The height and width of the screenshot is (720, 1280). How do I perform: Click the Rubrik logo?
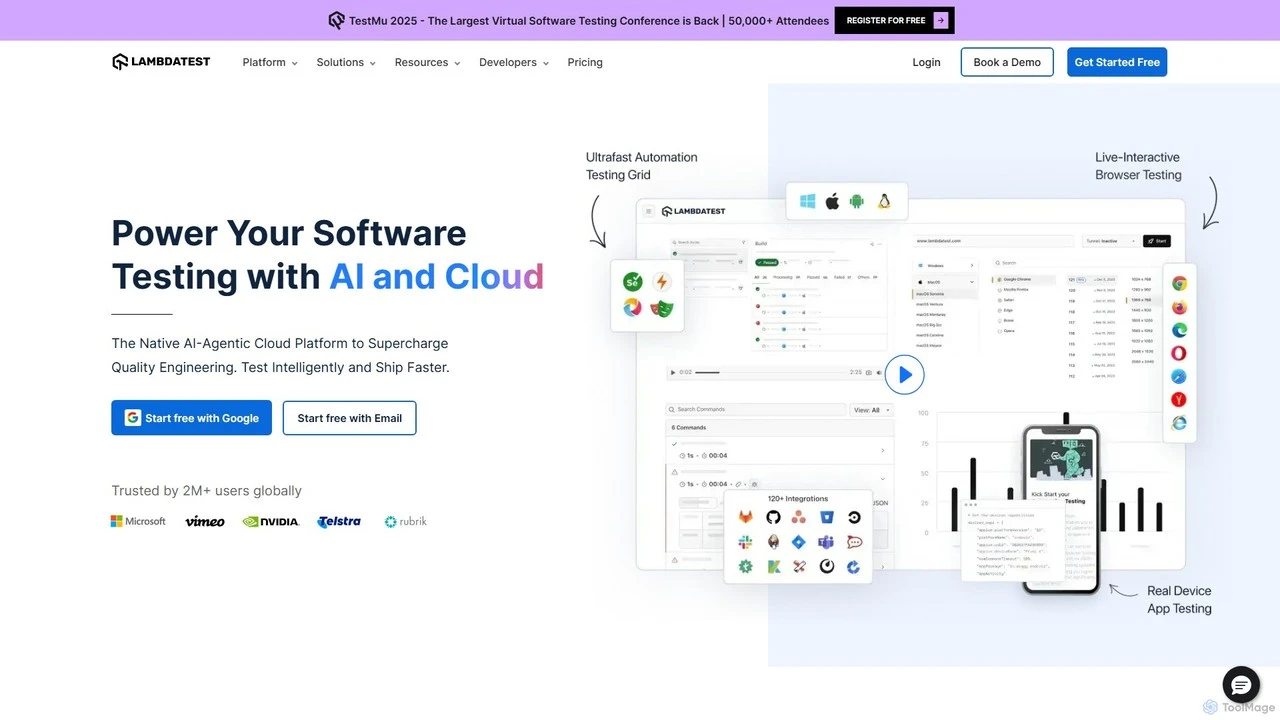pyautogui.click(x=405, y=521)
